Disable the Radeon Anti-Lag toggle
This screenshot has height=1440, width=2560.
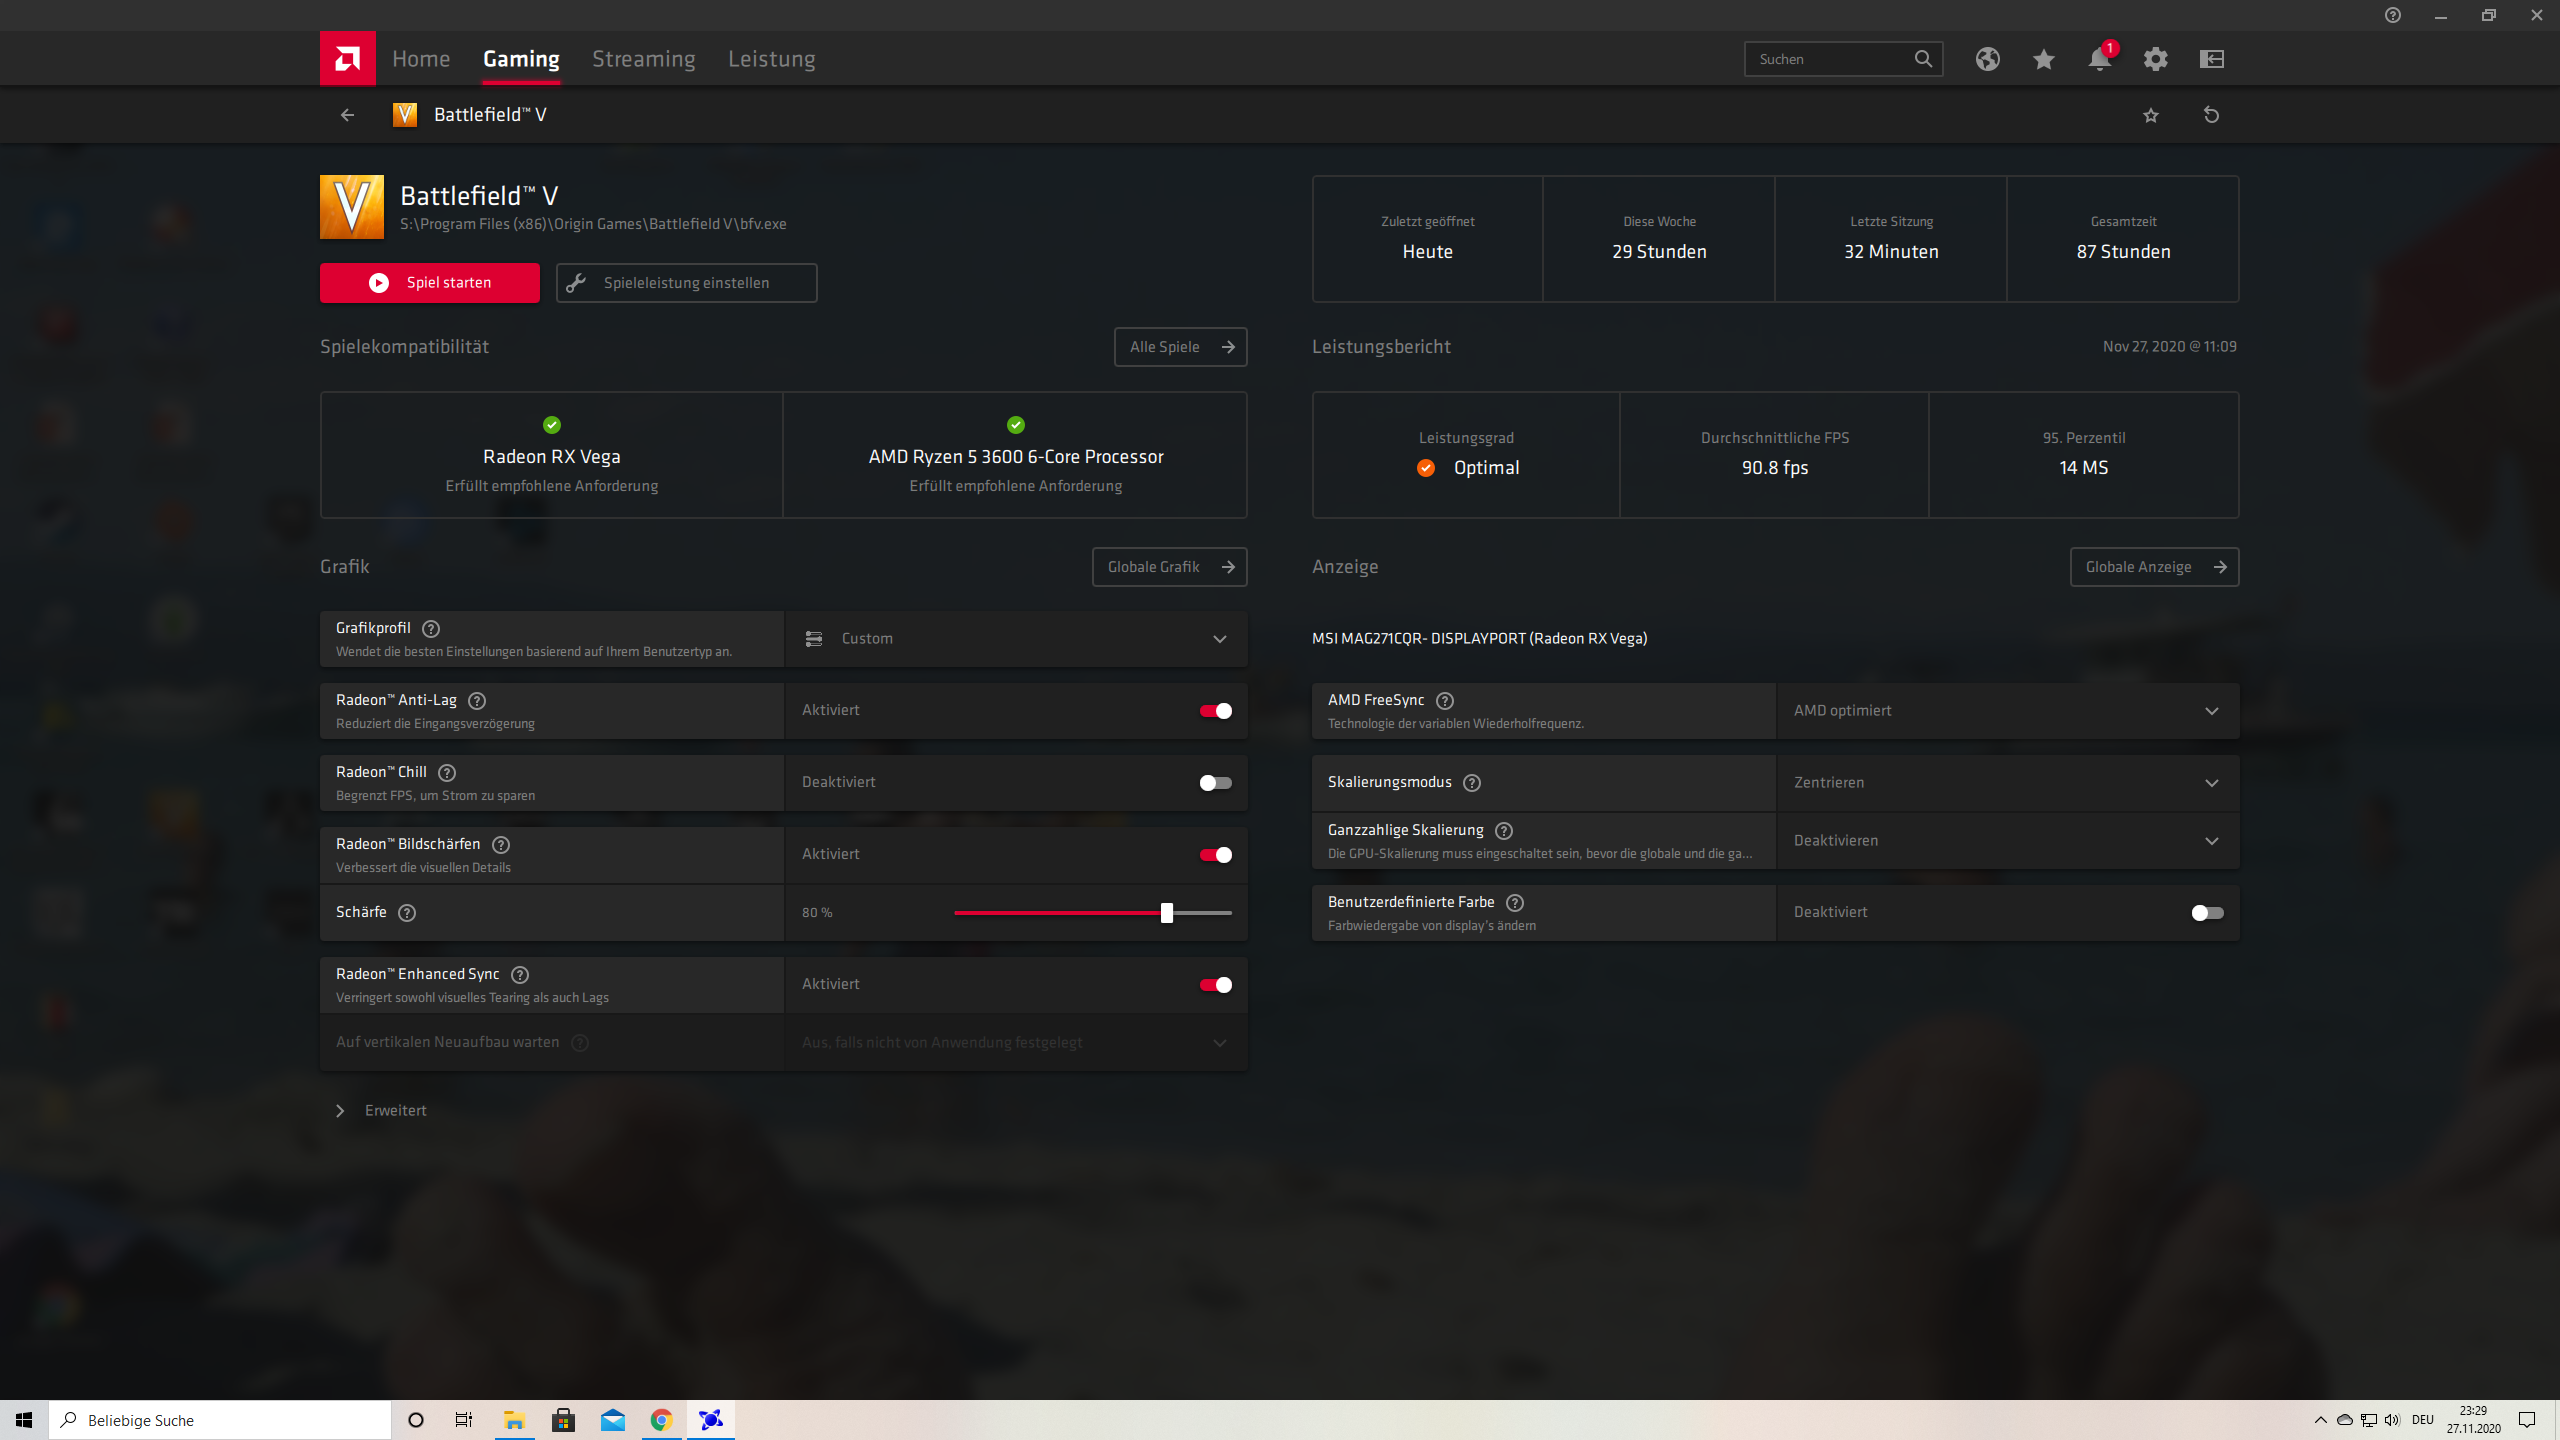click(x=1215, y=711)
